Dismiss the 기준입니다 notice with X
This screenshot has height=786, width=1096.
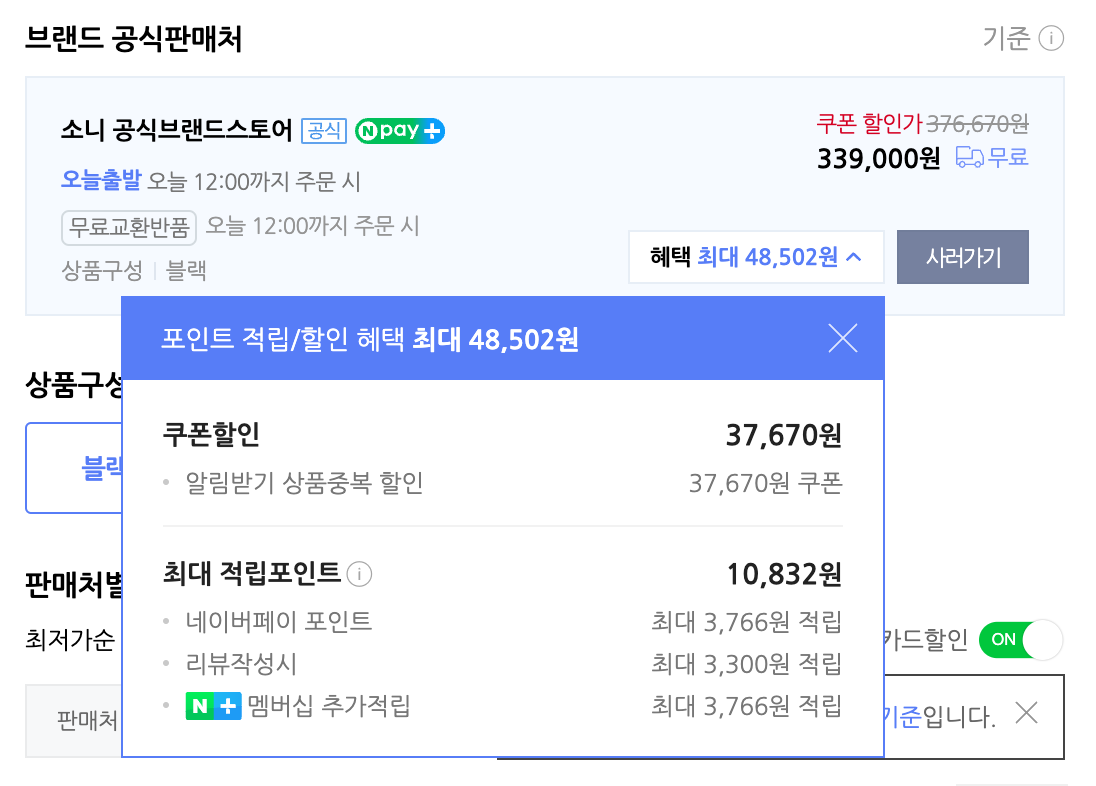(1026, 713)
